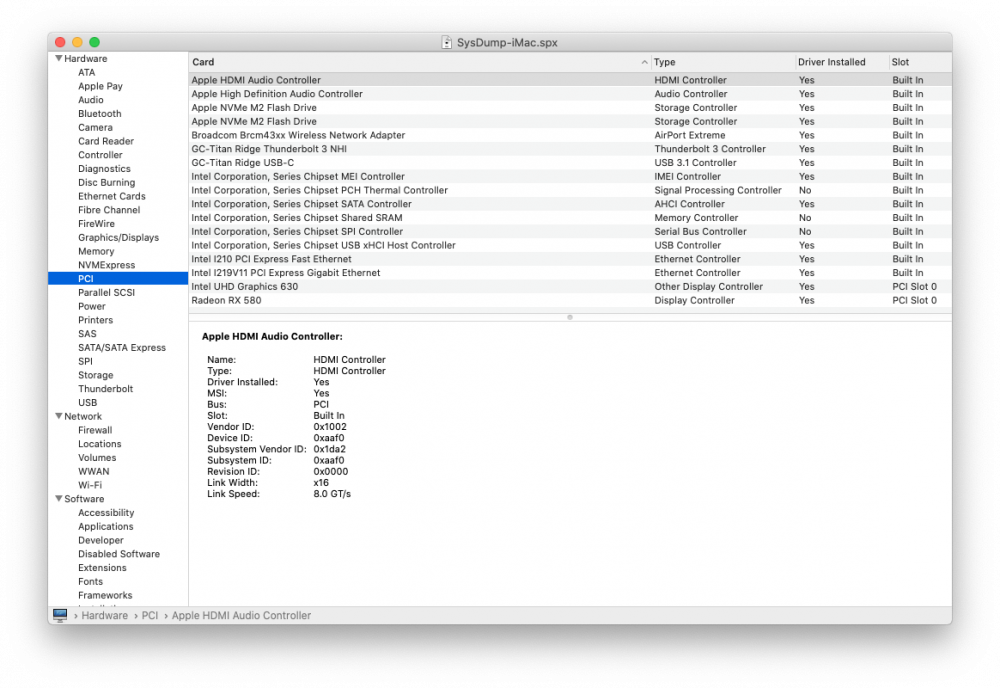Open Firewall under Network
This screenshot has height=688, width=1000.
pos(95,430)
